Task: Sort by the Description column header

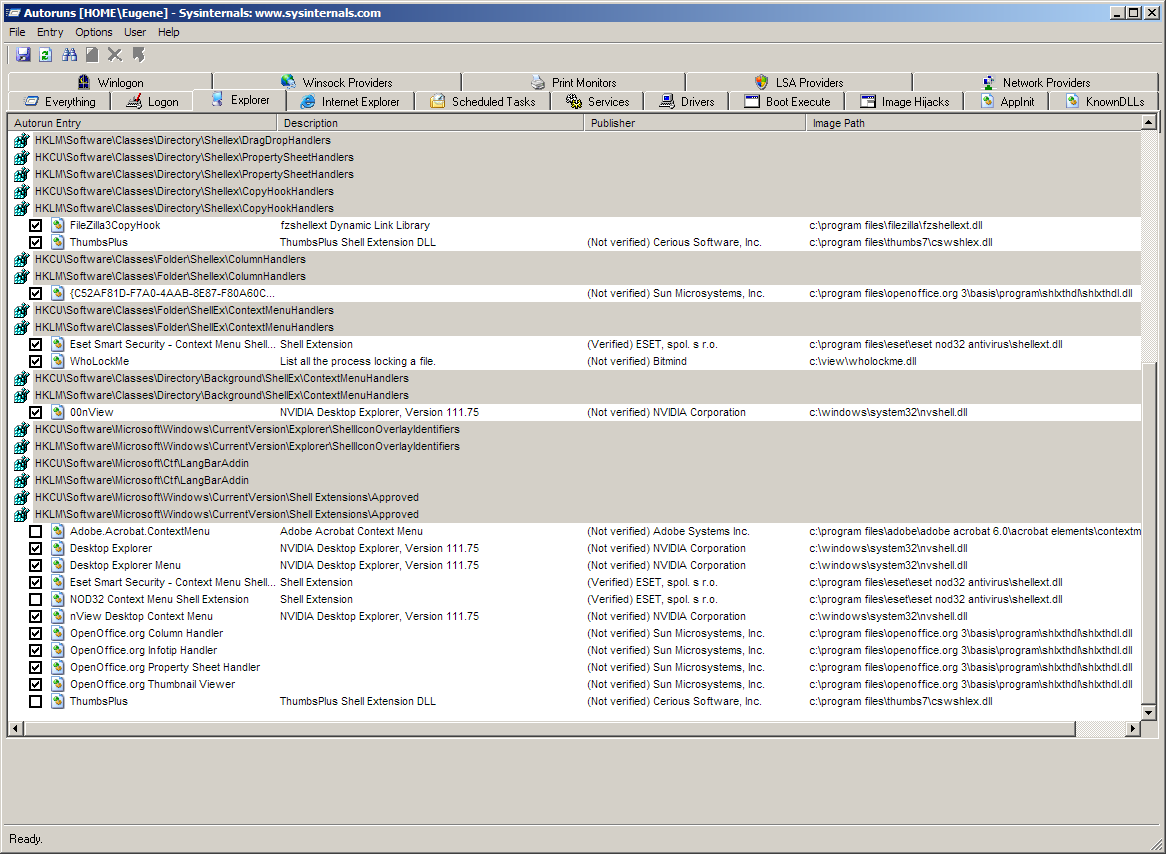Action: point(431,123)
